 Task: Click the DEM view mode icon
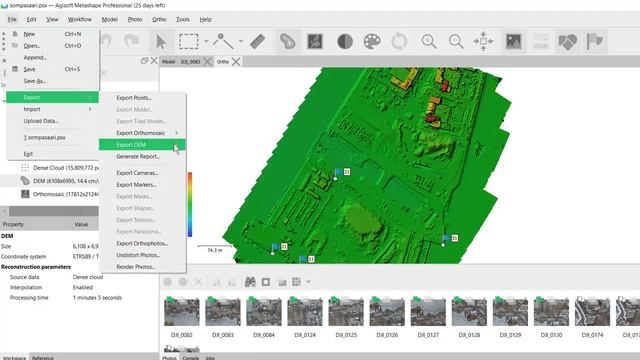315,41
